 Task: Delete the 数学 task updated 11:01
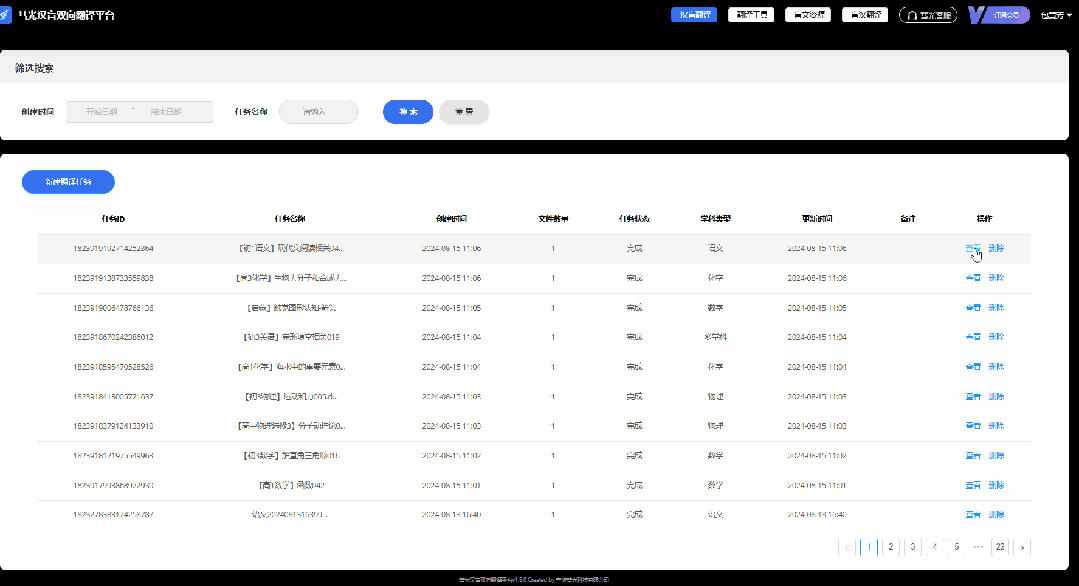pos(996,485)
